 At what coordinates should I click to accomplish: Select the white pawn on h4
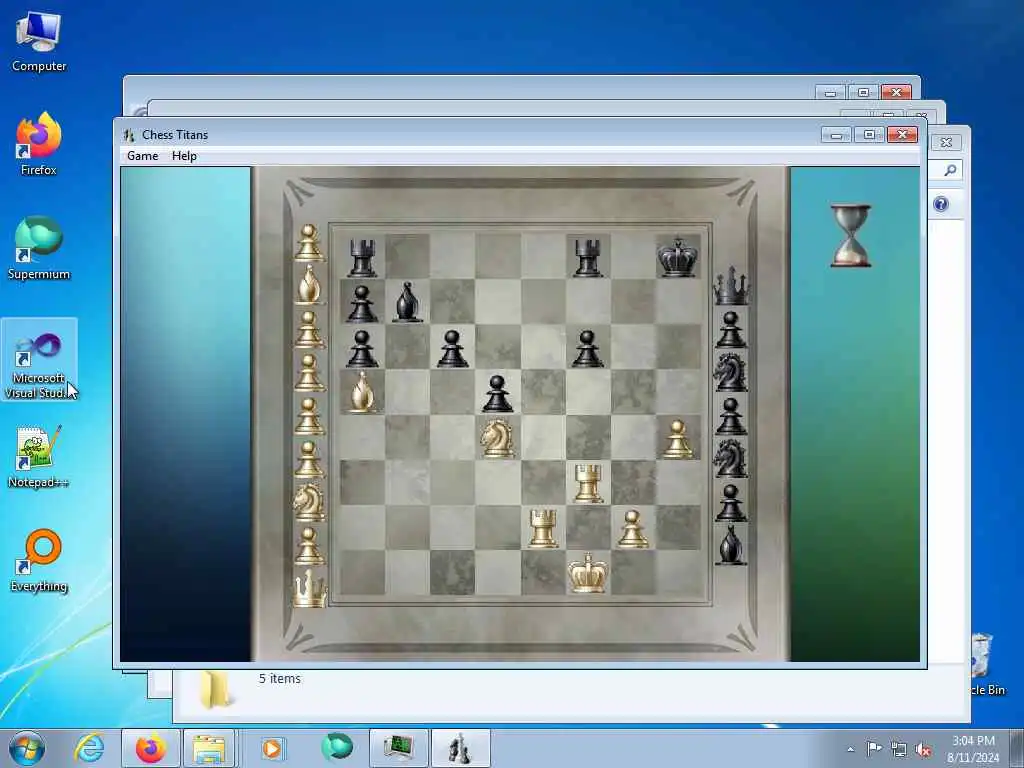pyautogui.click(x=678, y=438)
